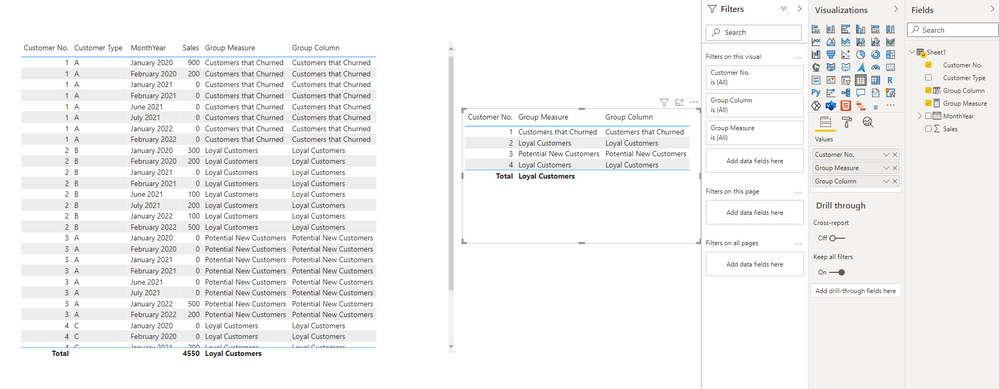
Task: Remove Group Measure from Values
Action: pyautogui.click(x=895, y=168)
